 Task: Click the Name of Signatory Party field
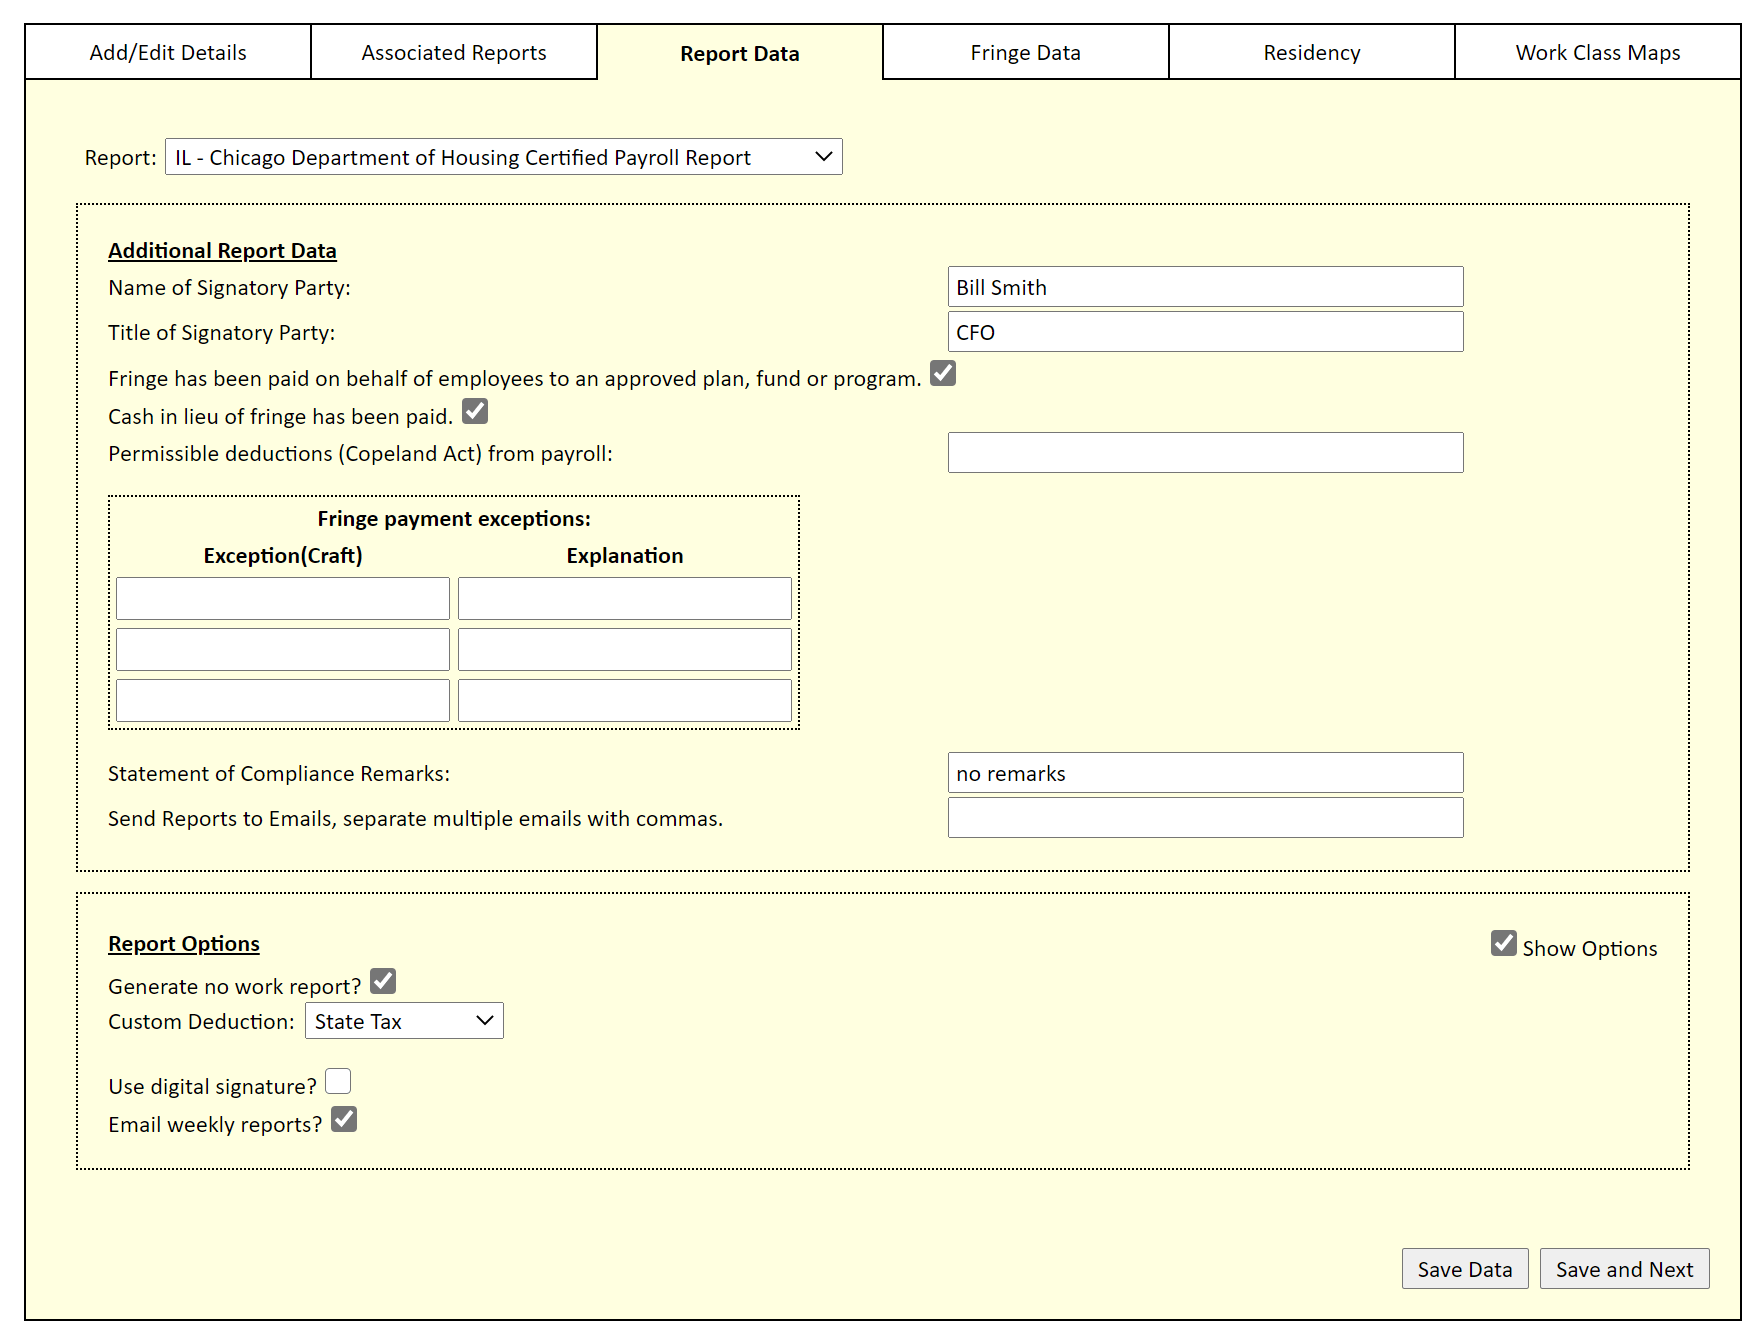pyautogui.click(x=1205, y=287)
